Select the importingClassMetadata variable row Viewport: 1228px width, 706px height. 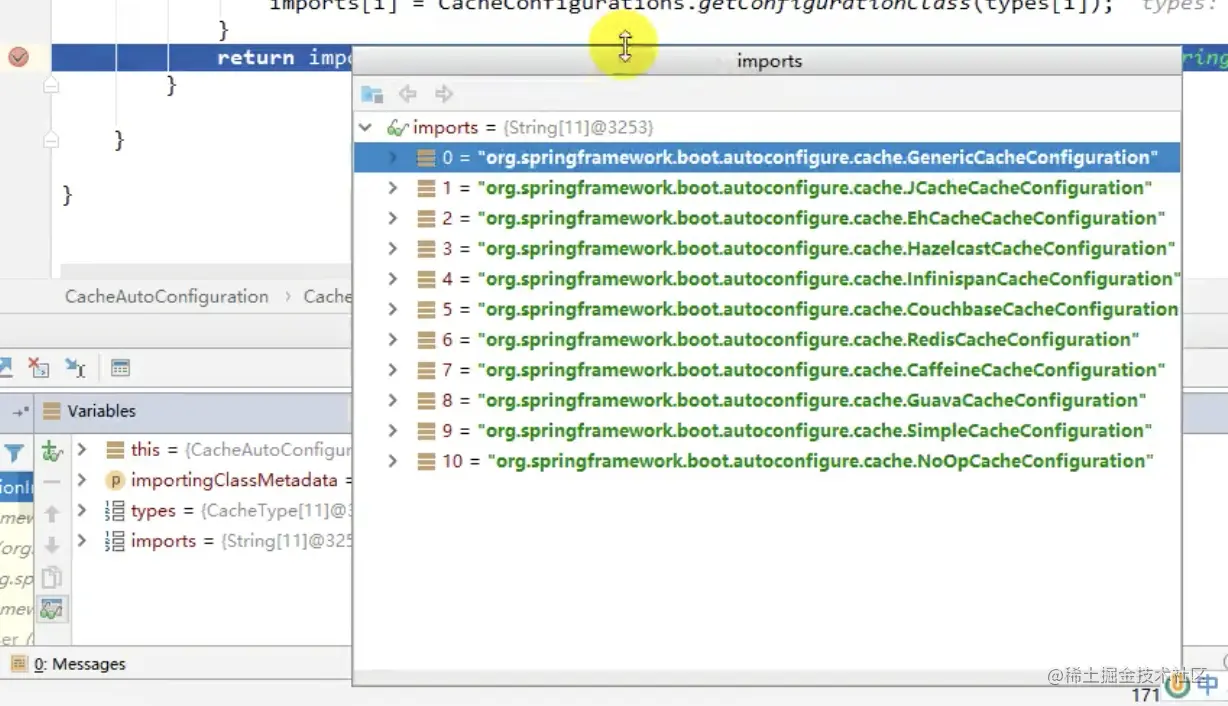[x=212, y=480]
